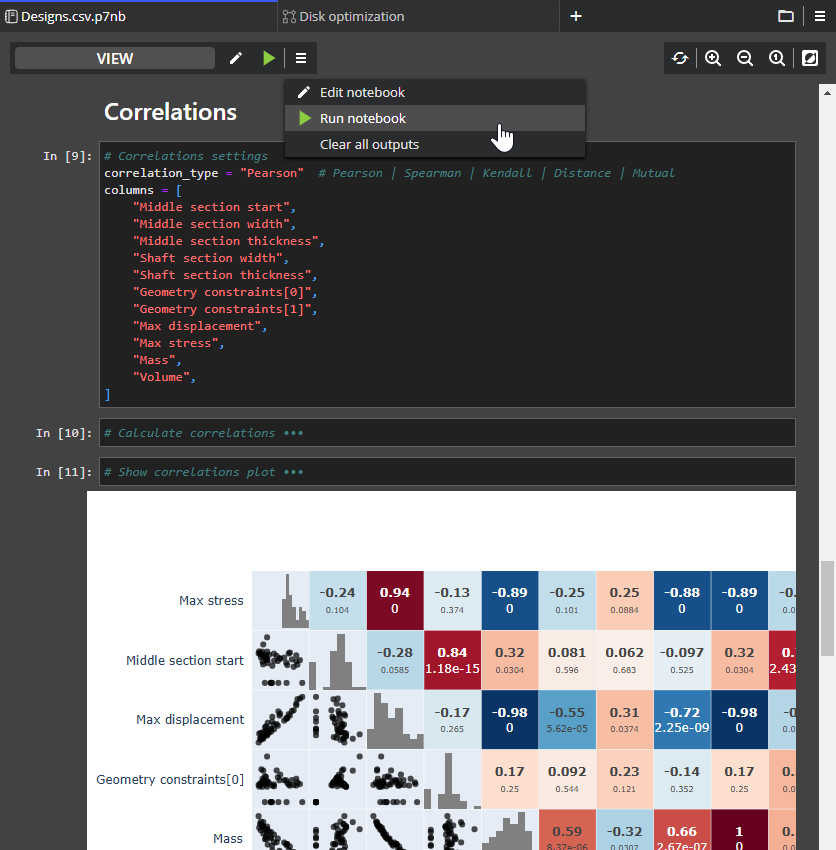Image resolution: width=836 pixels, height=850 pixels.
Task: Click the pencil edit icon in toolbar
Action: pyautogui.click(x=236, y=58)
